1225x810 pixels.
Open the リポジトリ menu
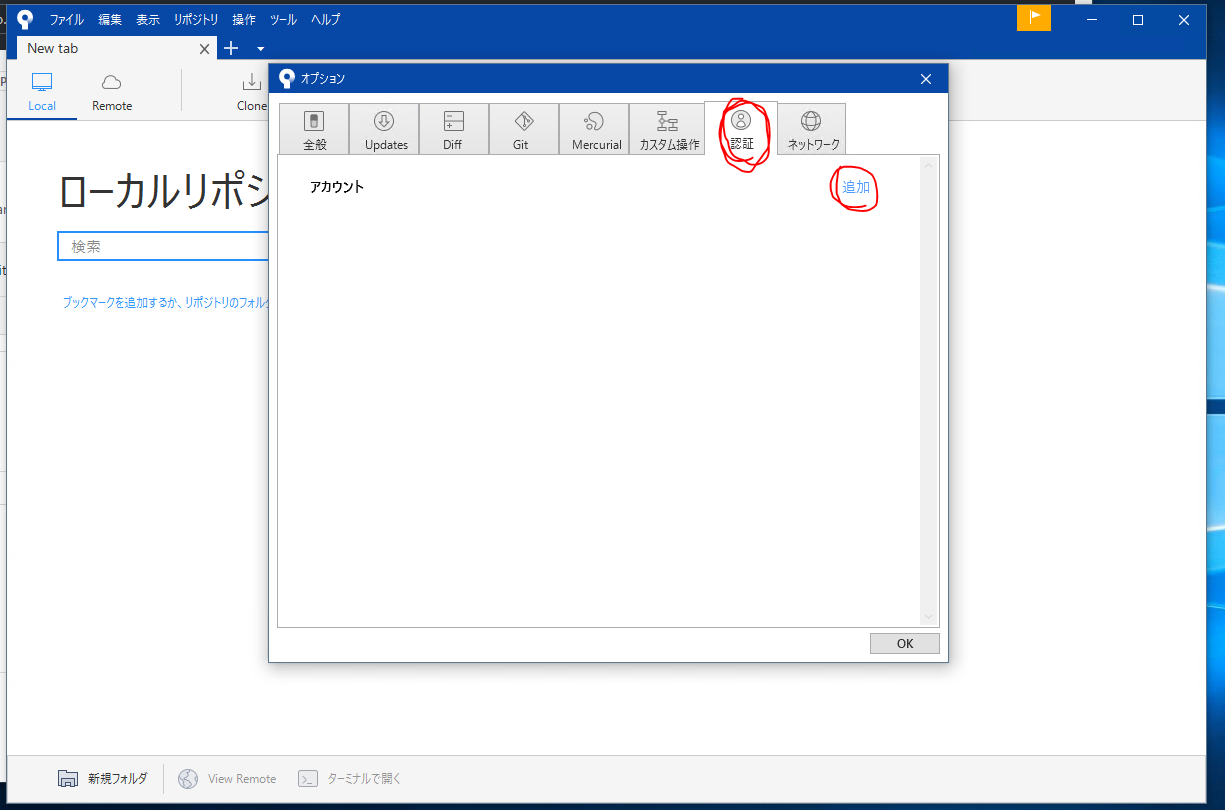(x=195, y=18)
